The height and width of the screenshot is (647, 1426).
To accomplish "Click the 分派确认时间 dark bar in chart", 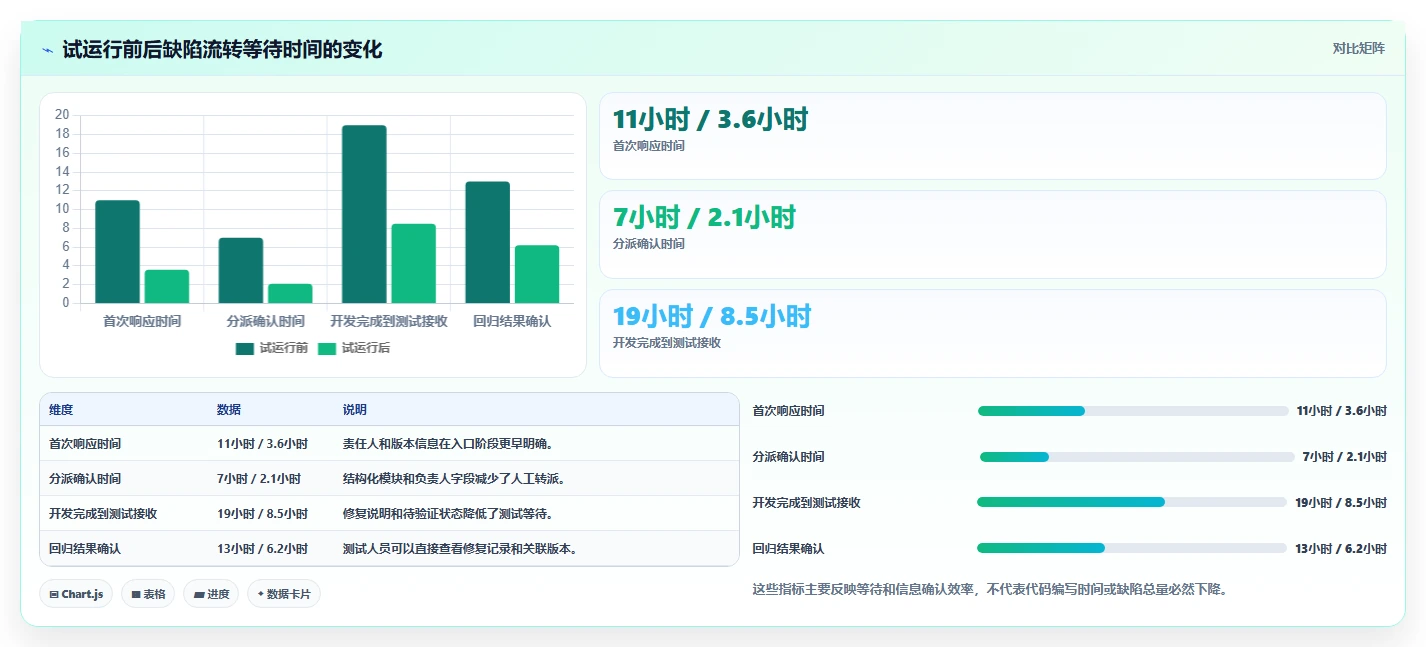I will click(240, 270).
